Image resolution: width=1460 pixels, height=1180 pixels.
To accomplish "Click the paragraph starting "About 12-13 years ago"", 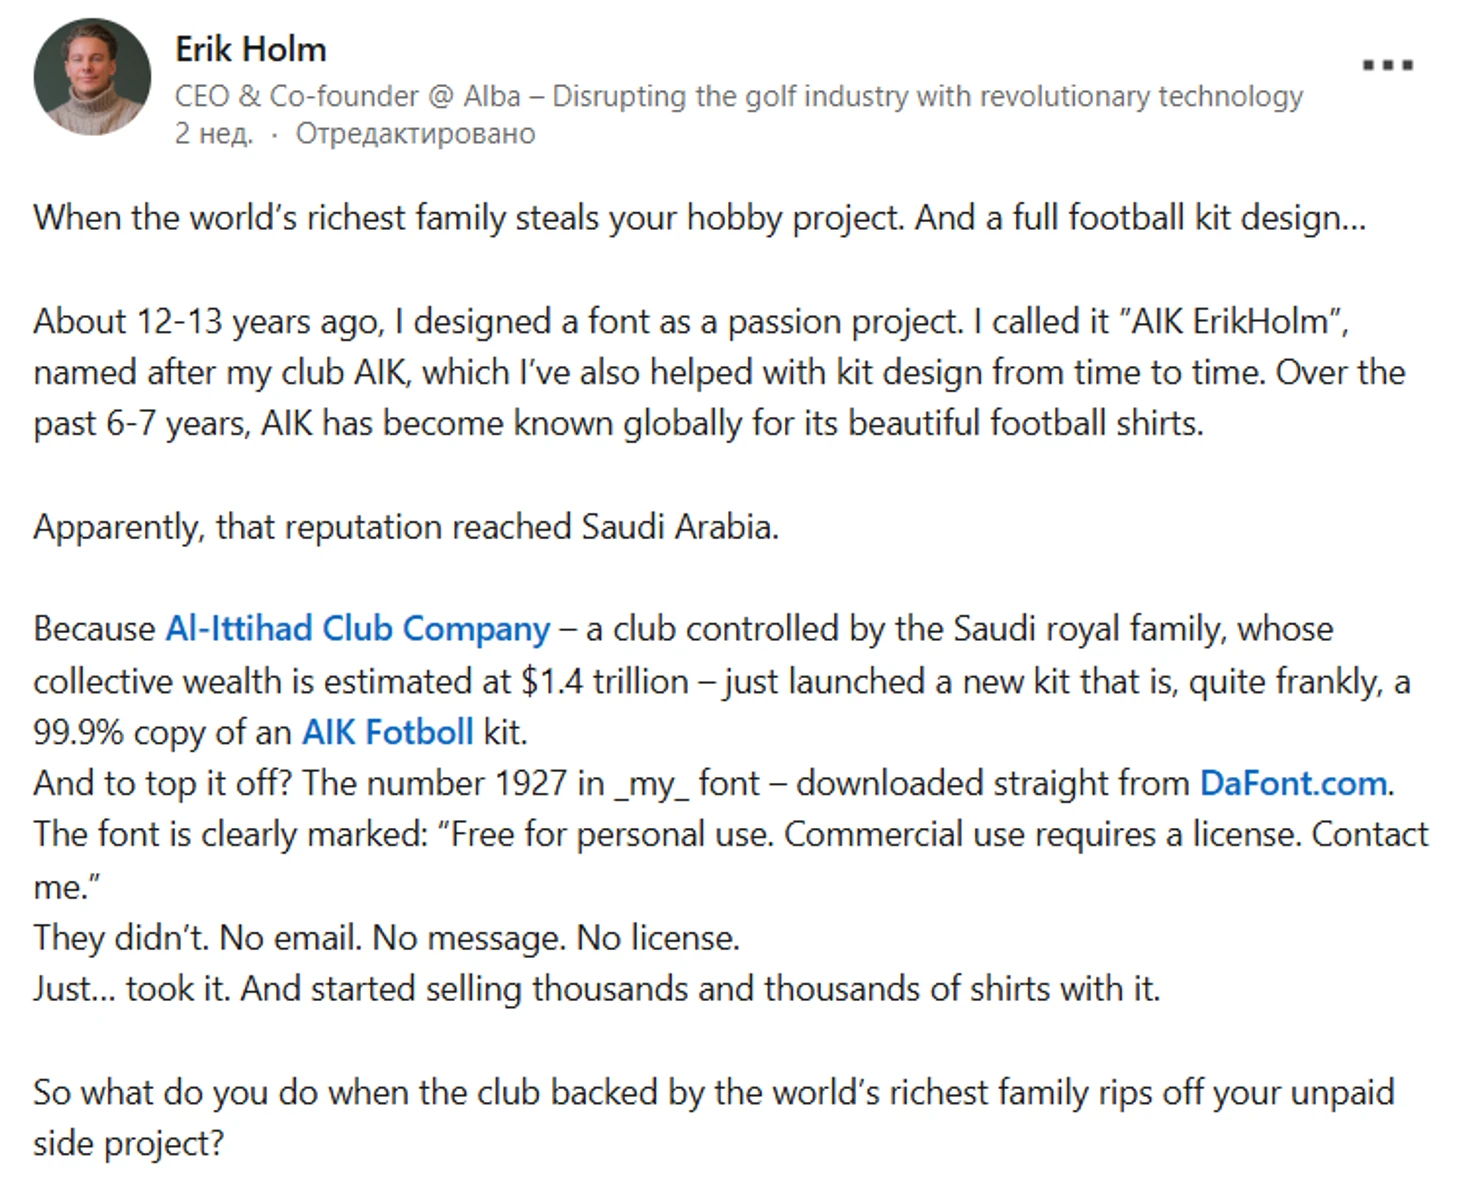I will (720, 372).
